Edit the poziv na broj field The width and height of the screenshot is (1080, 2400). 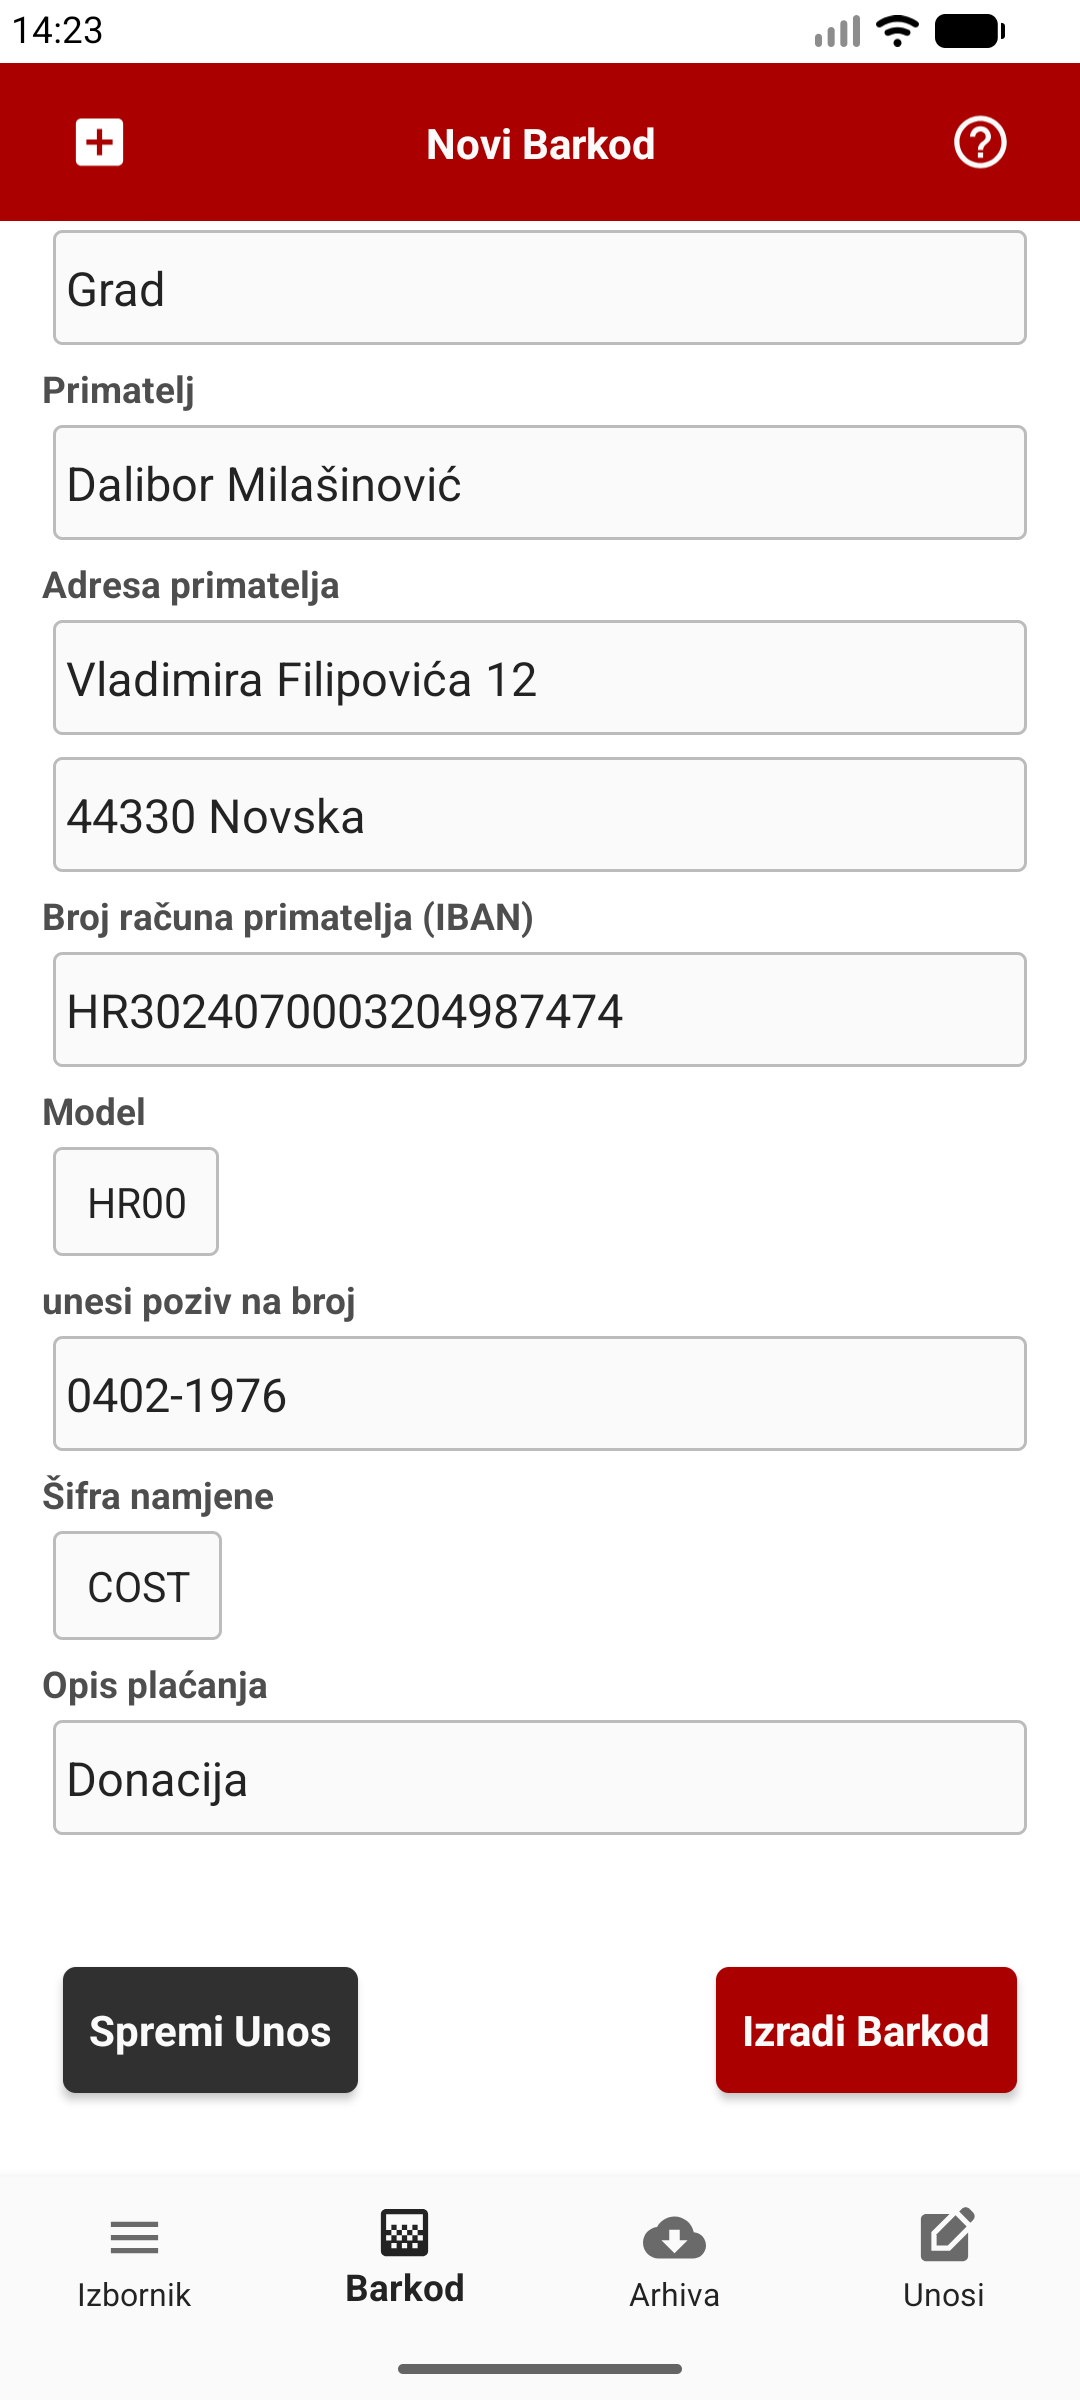540,1394
